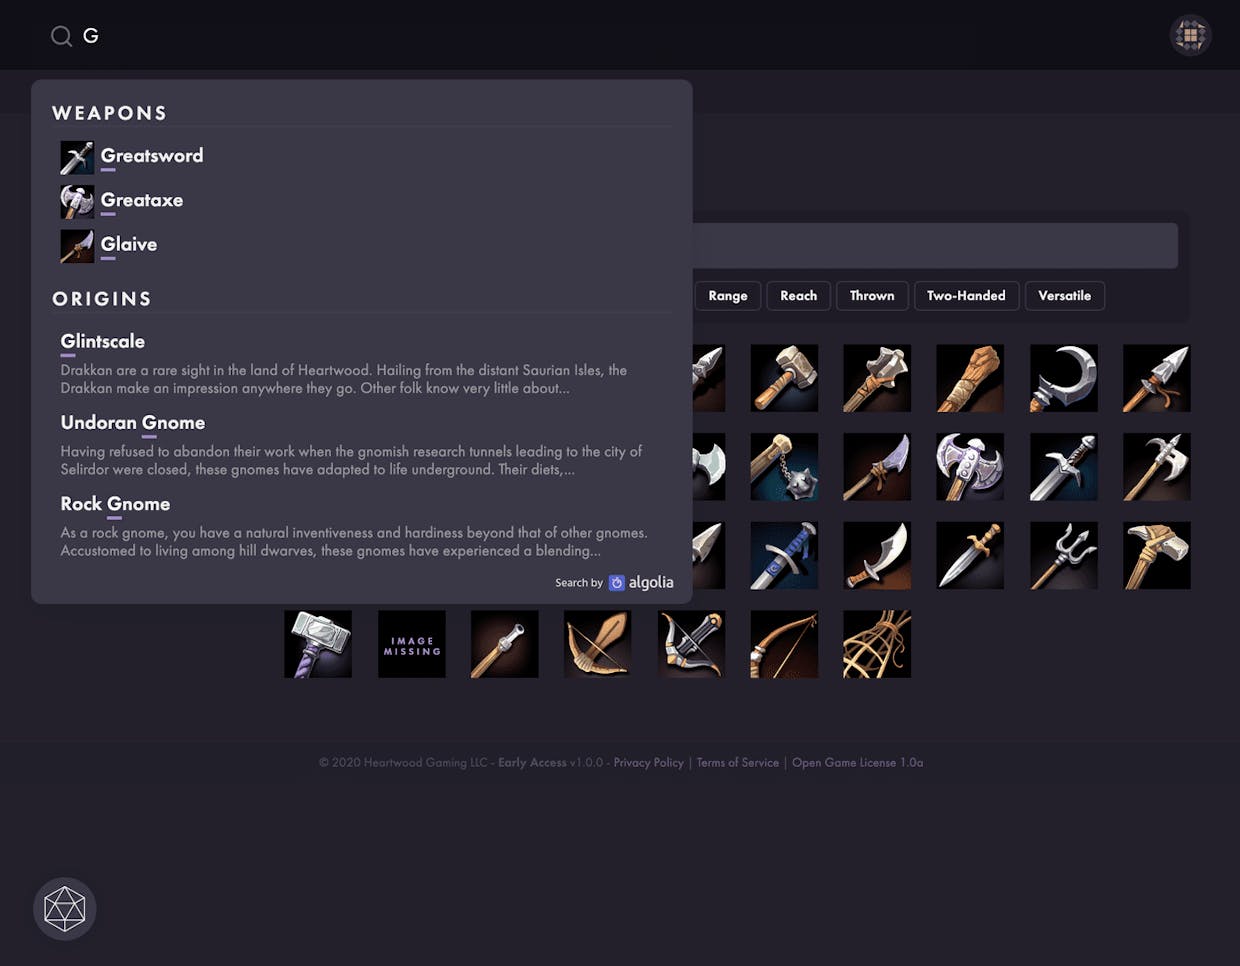
Task: Open the purple-handled warhammer tile
Action: tap(318, 644)
